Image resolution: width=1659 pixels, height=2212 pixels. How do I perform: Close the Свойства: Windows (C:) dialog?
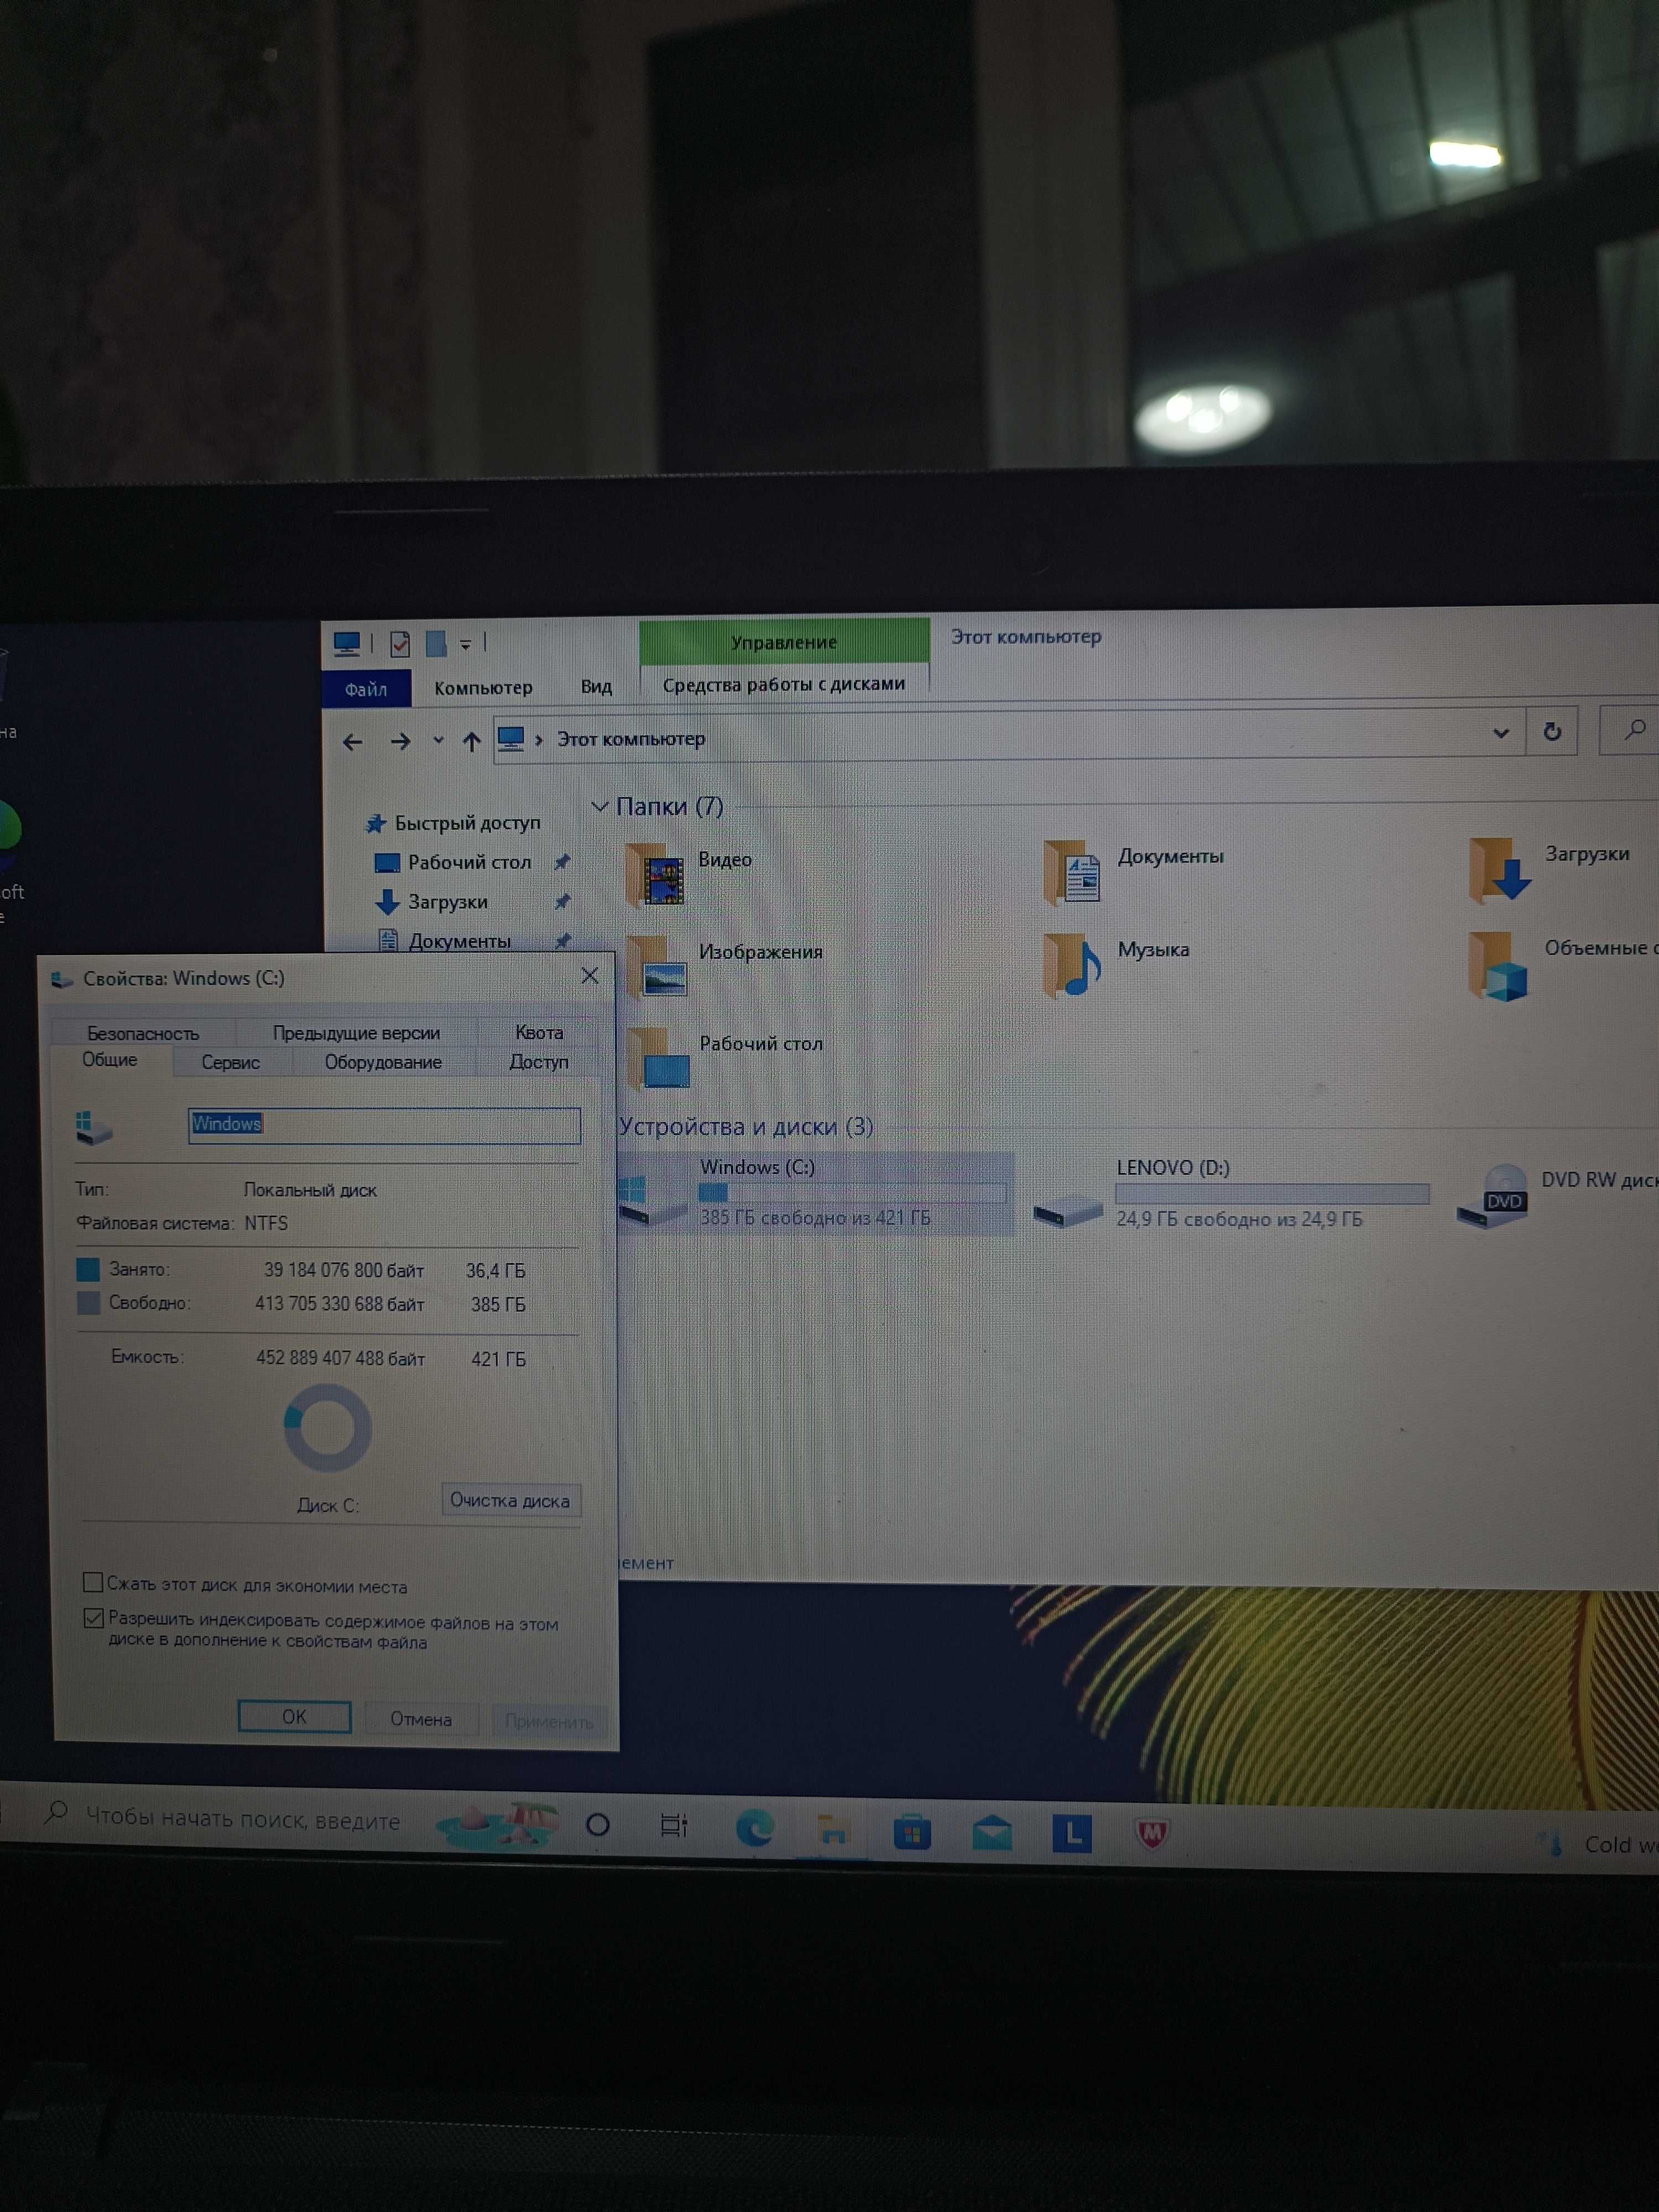[590, 975]
